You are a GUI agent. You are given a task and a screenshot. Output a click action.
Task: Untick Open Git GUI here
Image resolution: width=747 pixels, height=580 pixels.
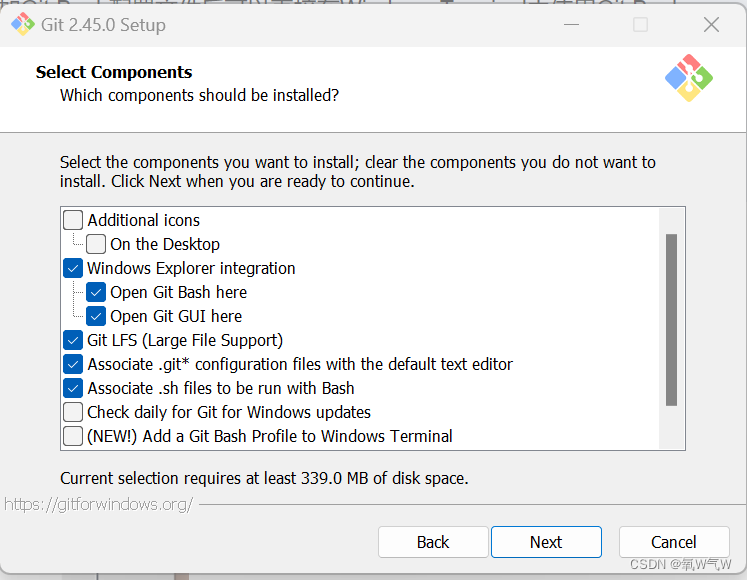pos(96,316)
